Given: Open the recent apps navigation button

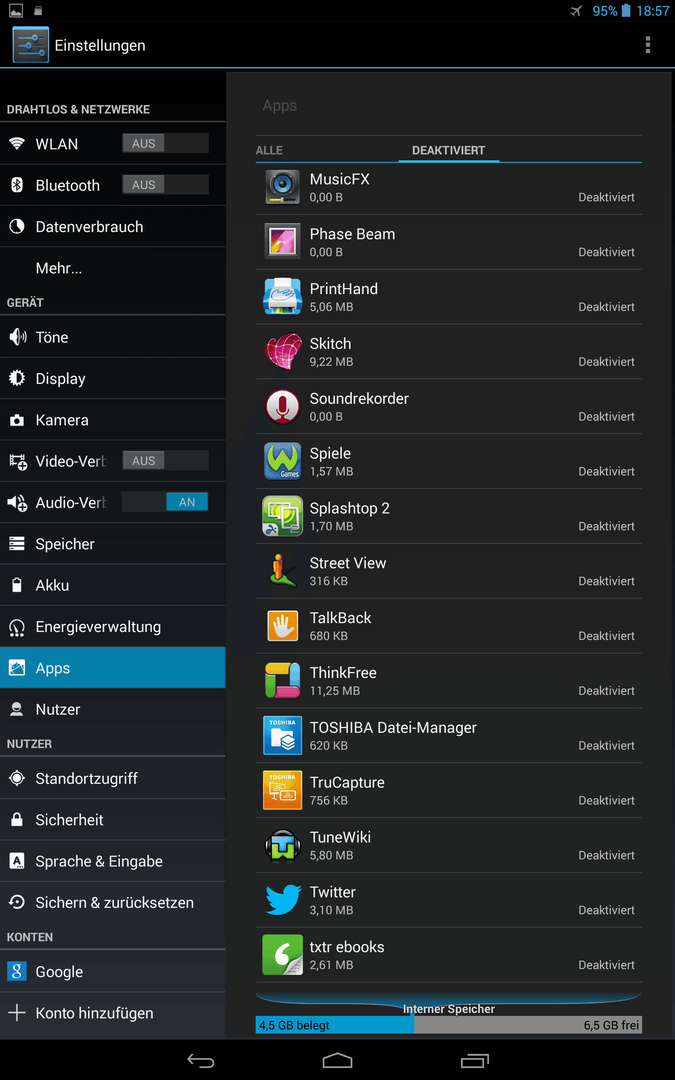Looking at the screenshot, I should coord(475,1060).
